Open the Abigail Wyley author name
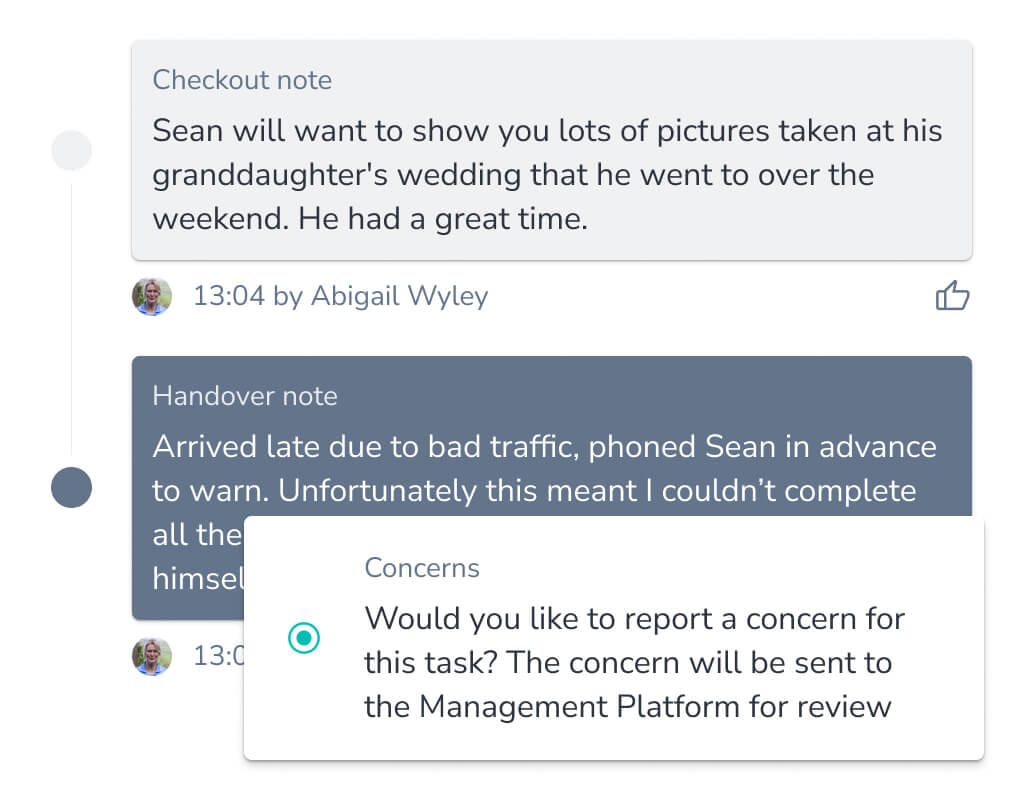 399,296
